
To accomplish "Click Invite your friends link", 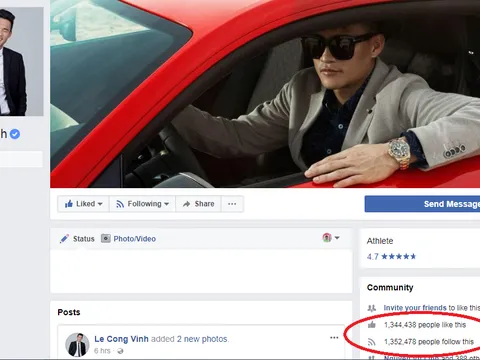I will click(415, 308).
